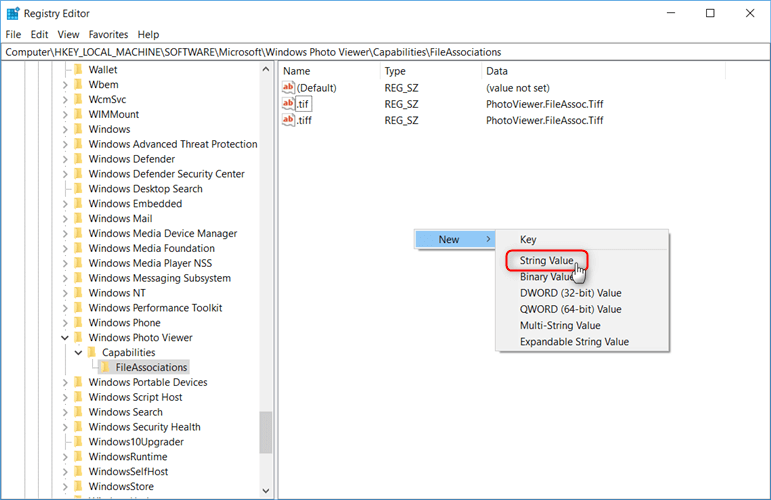Choose Expandable String Value
This screenshot has height=500, width=771.
(x=582, y=342)
